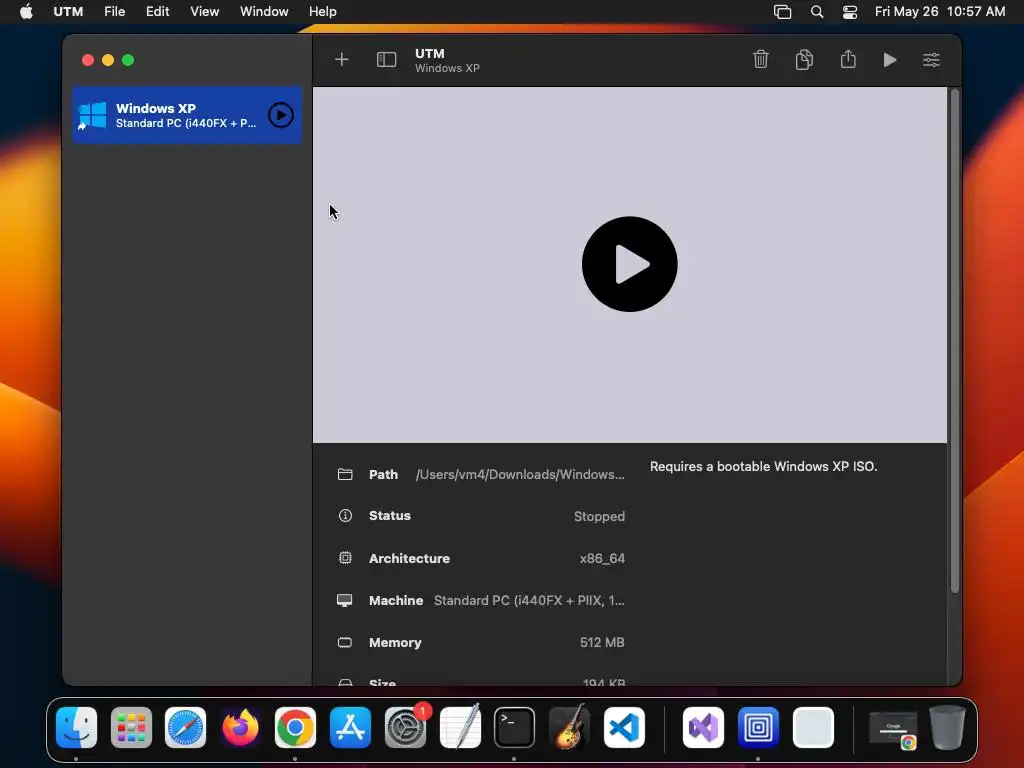Click the Architecture chip icon

(x=345, y=558)
